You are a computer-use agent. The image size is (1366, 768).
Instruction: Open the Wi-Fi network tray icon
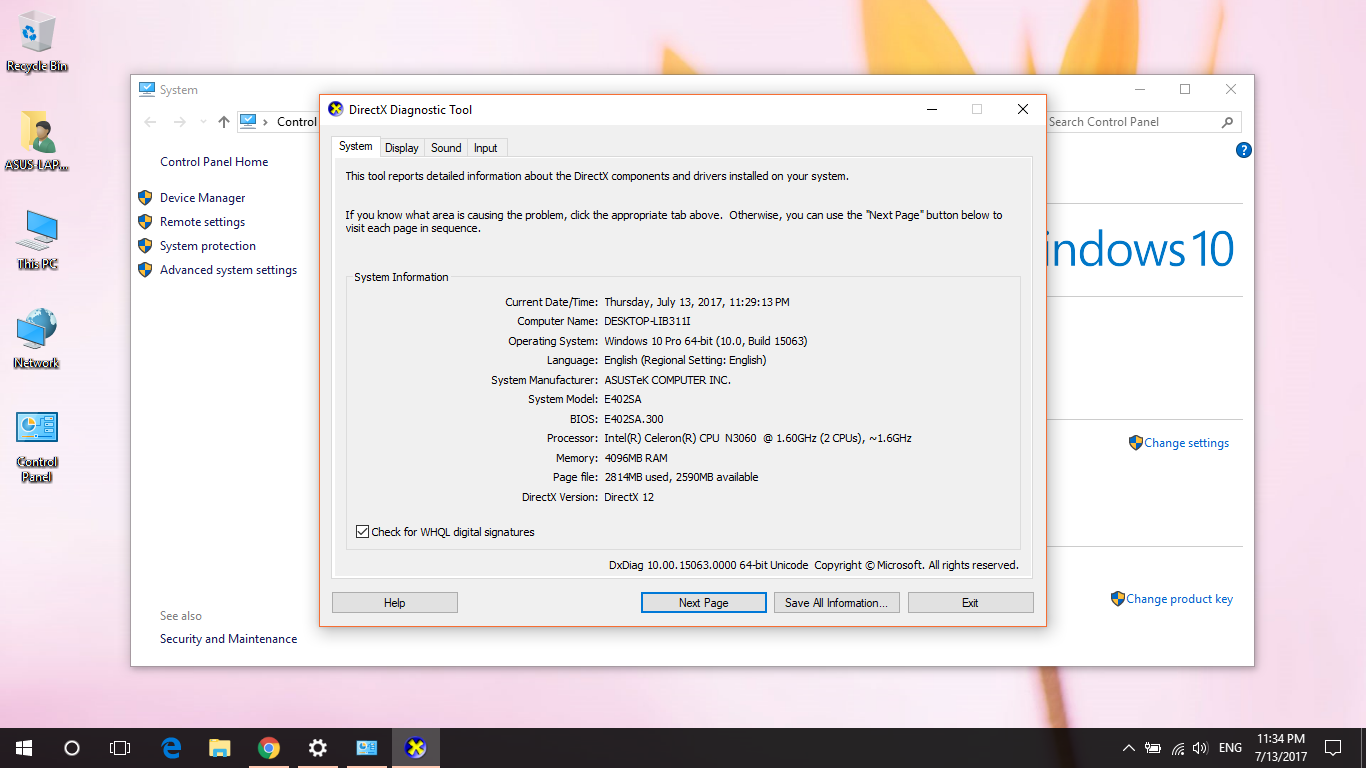tap(1177, 748)
